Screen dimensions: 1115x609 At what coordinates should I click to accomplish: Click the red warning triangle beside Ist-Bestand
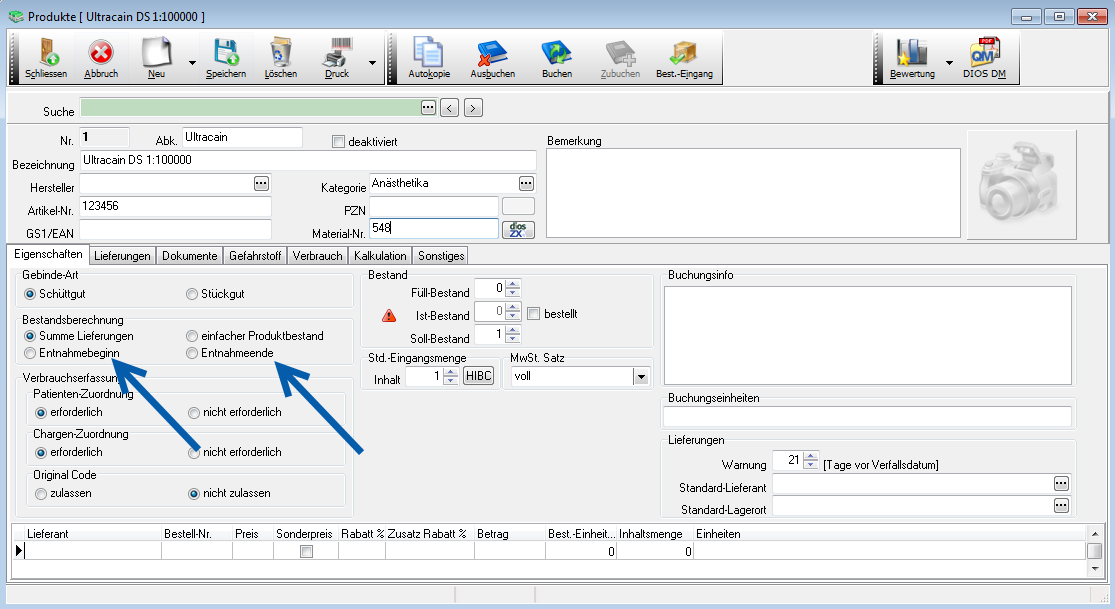click(389, 315)
